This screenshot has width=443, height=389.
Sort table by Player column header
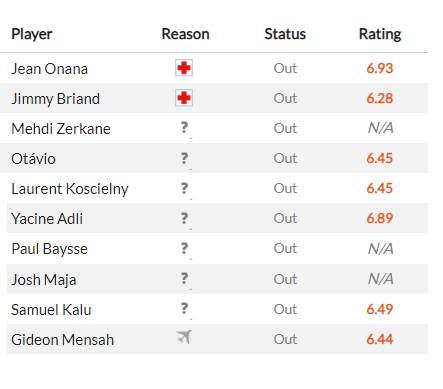coord(32,34)
